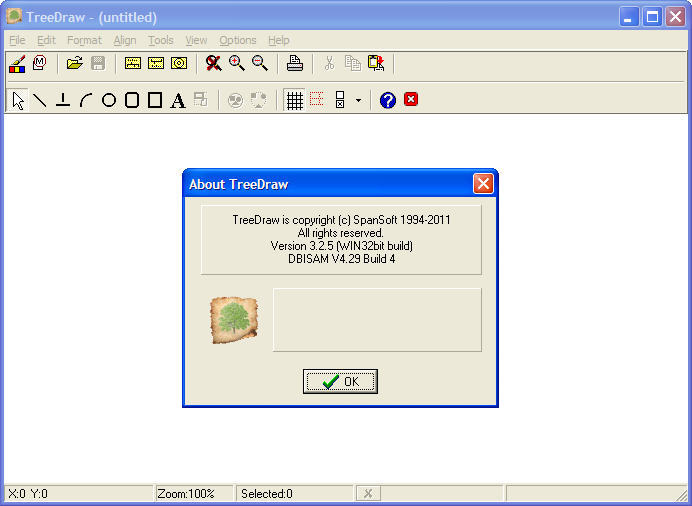Maximize the TreeDraw main window
This screenshot has height=506, width=692.
[x=652, y=17]
